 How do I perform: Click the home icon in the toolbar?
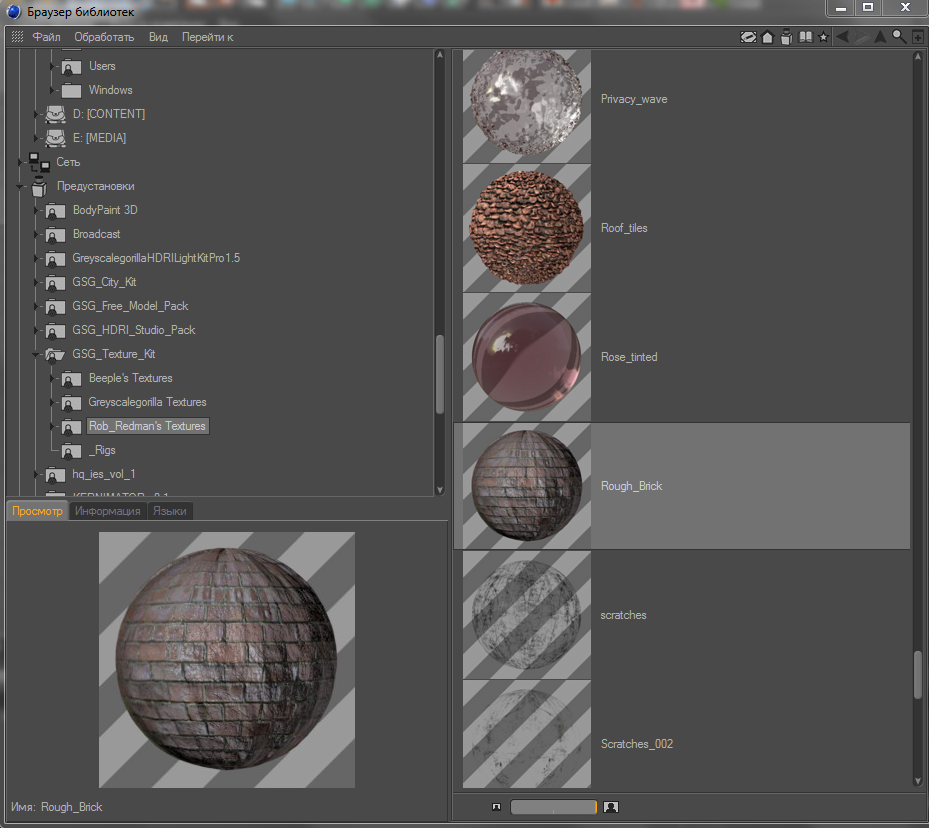tap(767, 37)
